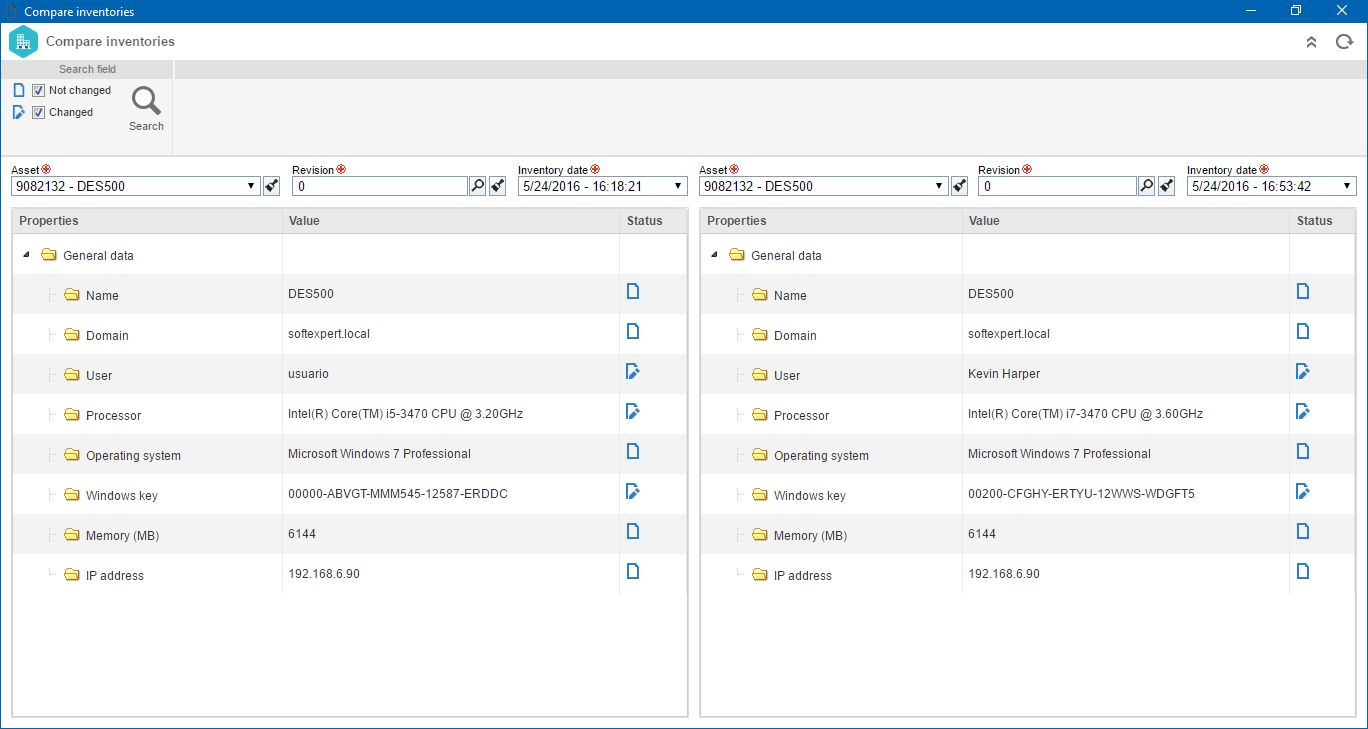
Task: Collapse General data in right panel
Action: click(x=713, y=255)
